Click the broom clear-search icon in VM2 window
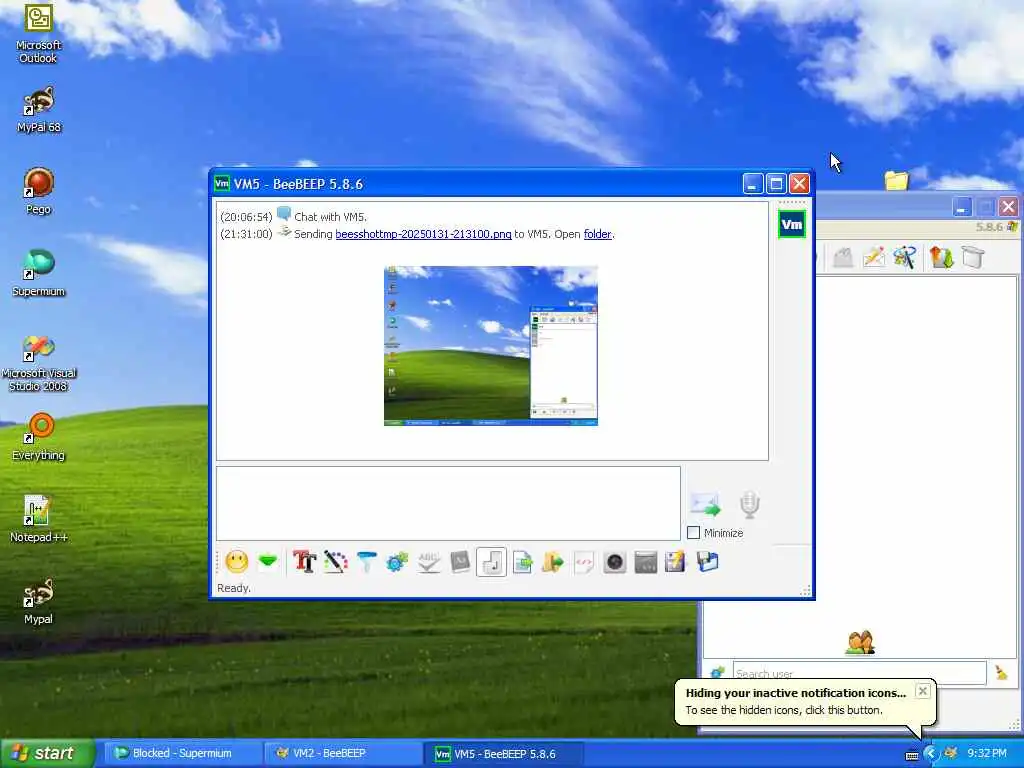 point(1001,673)
